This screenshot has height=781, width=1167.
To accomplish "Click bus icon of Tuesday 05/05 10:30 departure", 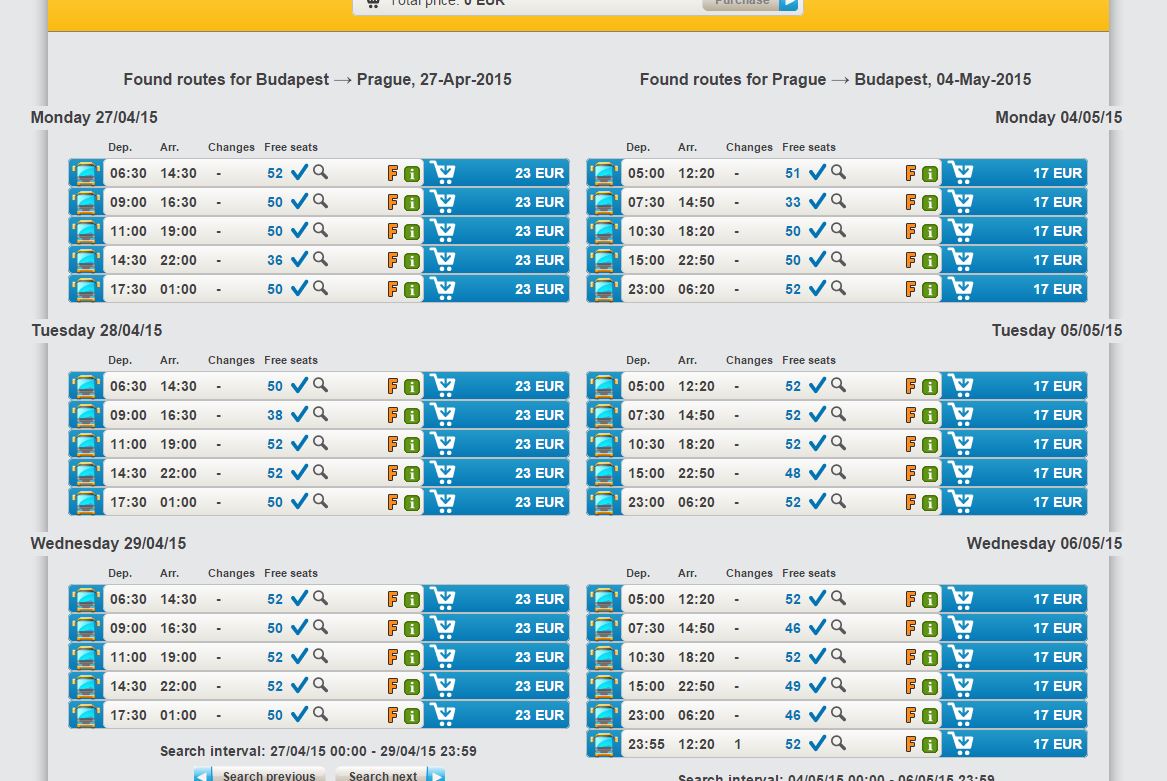I will [x=604, y=444].
